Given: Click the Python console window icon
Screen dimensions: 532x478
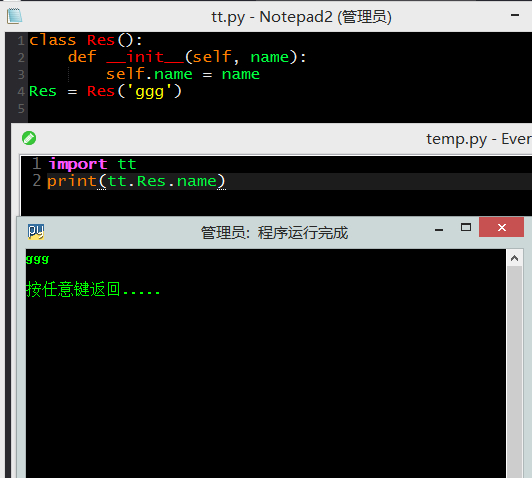Looking at the screenshot, I should click(36, 232).
